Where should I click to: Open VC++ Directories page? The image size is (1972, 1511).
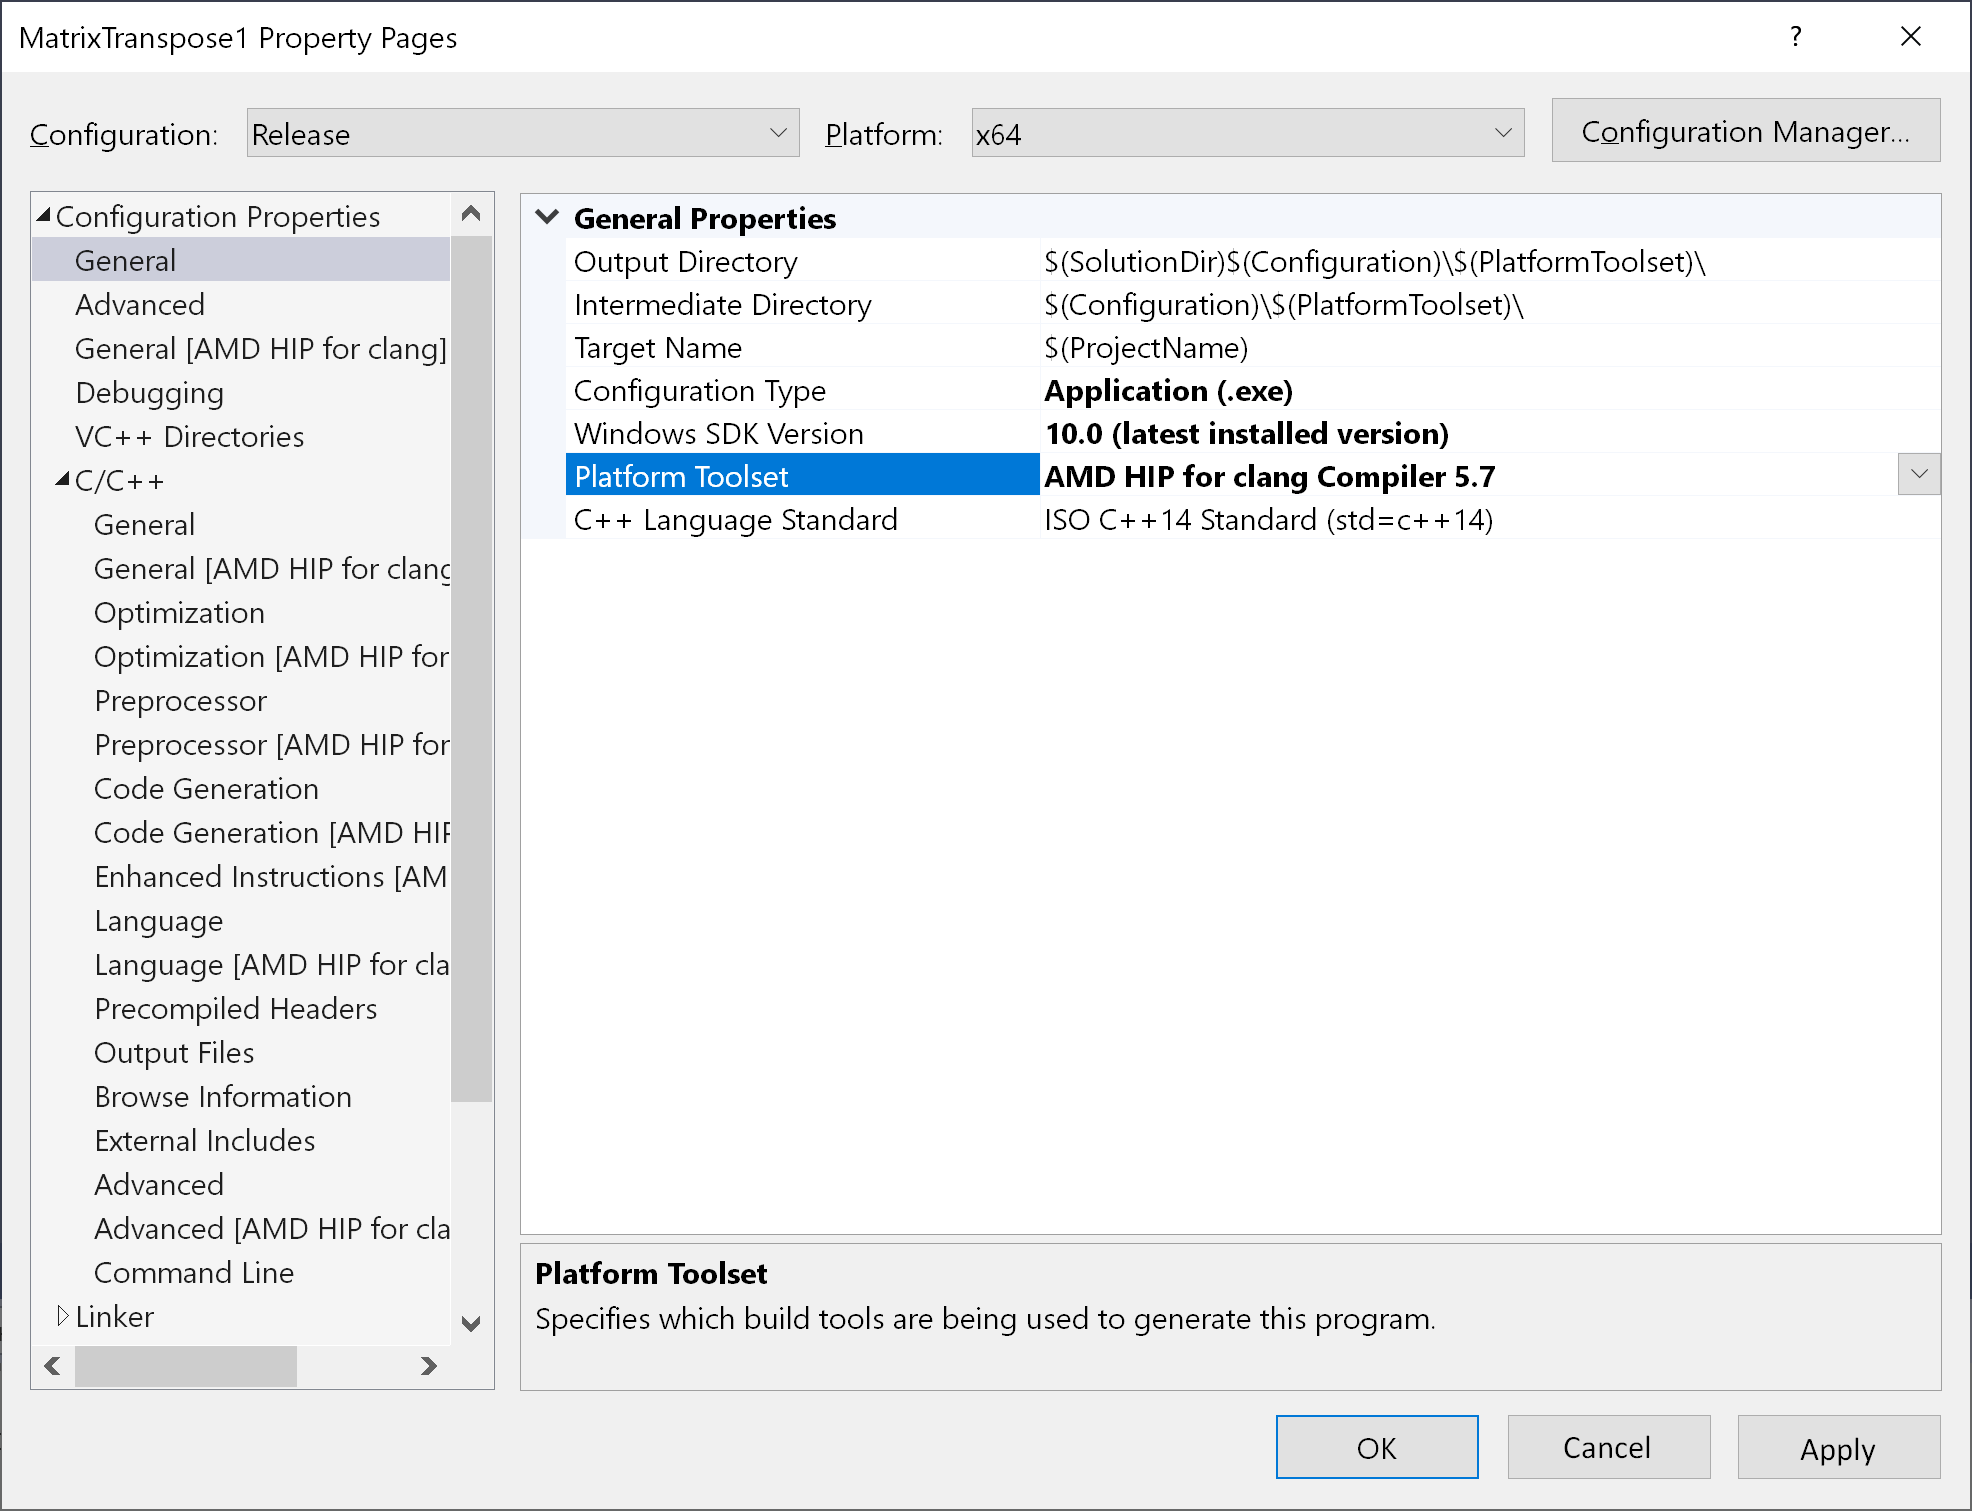tap(189, 437)
